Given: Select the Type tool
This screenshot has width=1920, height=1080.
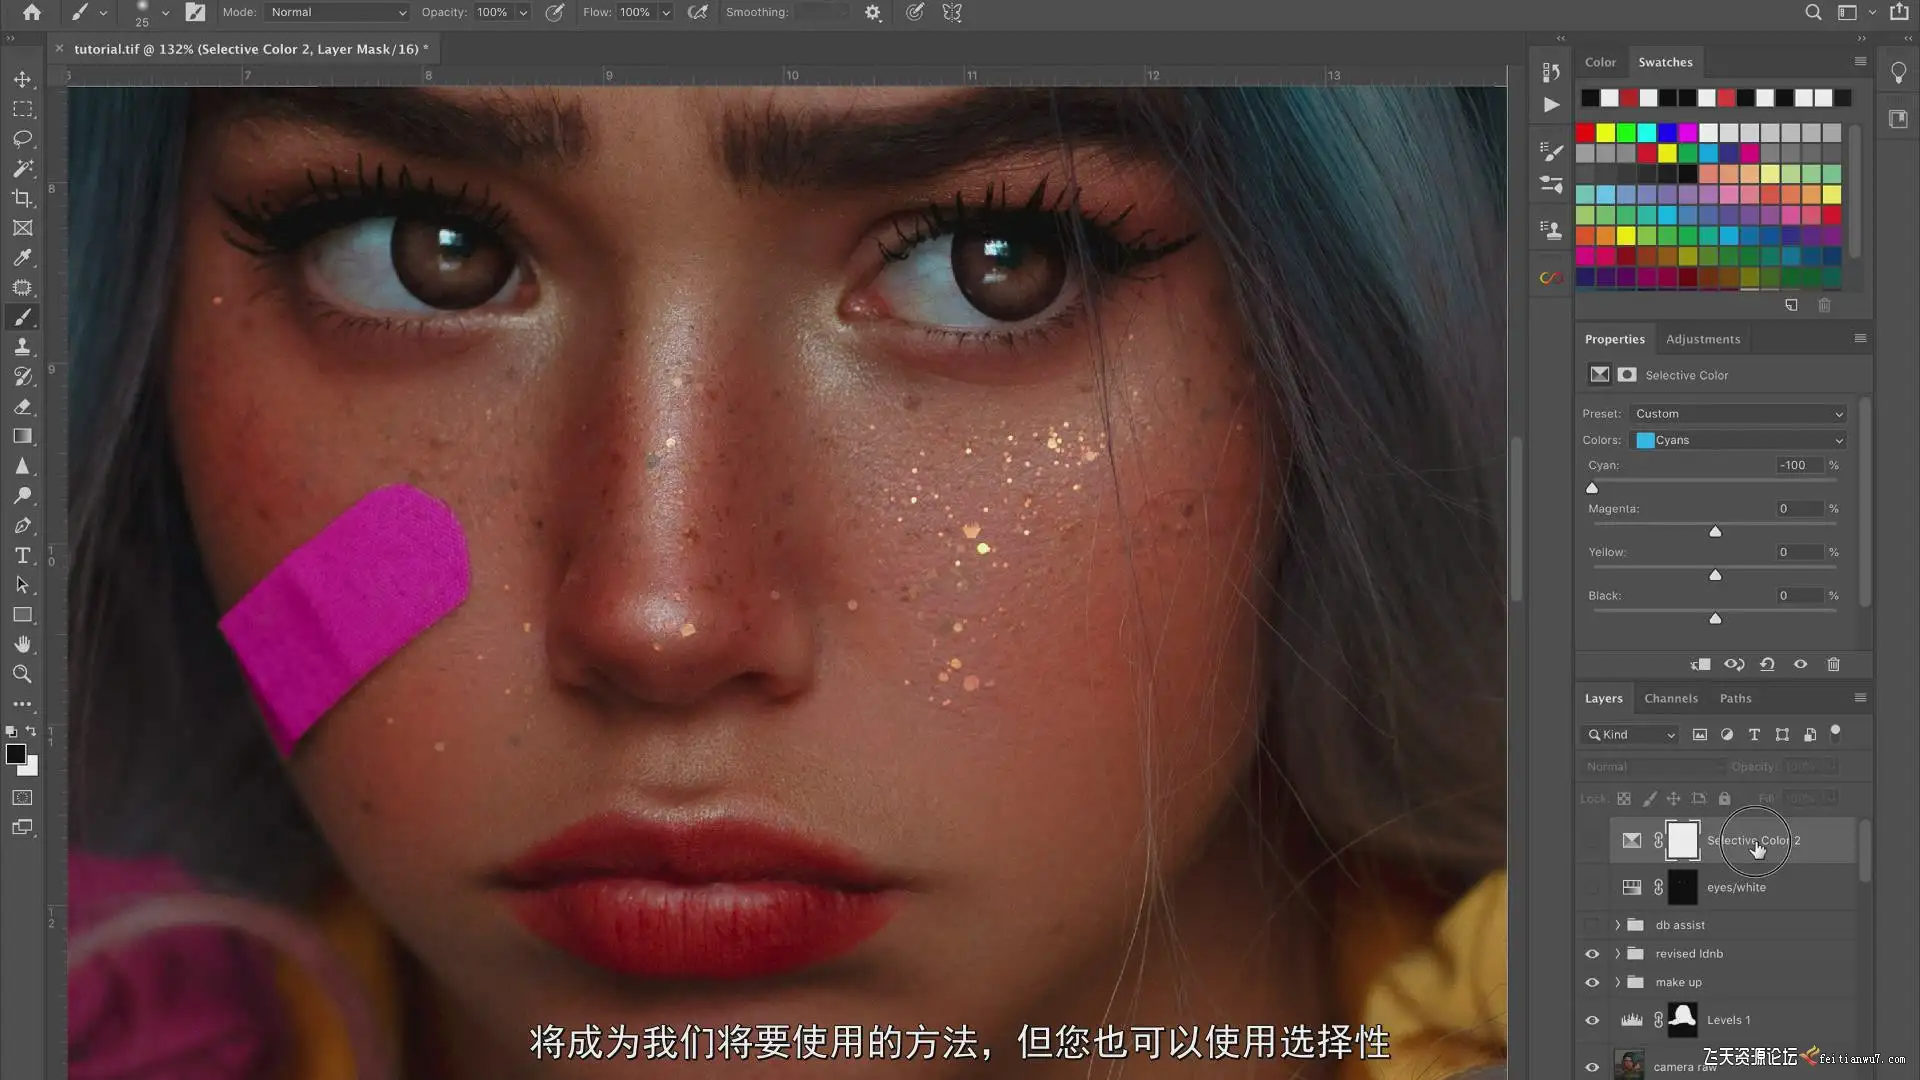Looking at the screenshot, I should 22,555.
